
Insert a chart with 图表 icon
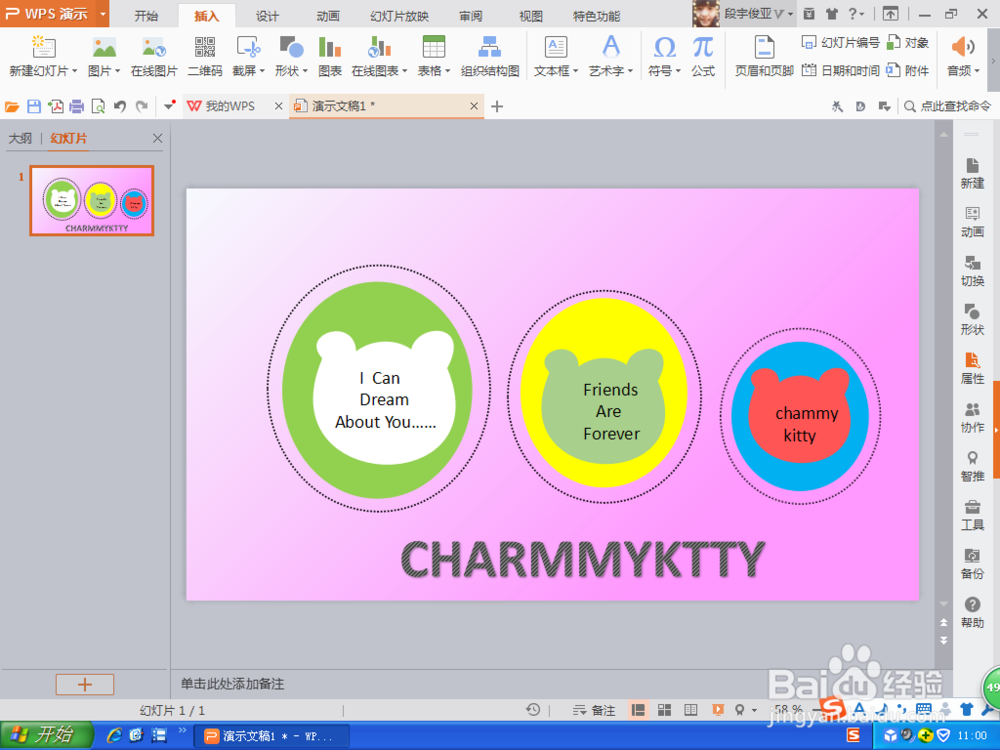point(330,47)
